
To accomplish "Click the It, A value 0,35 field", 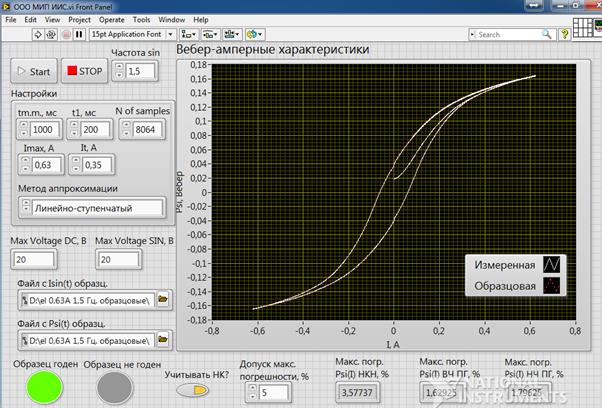I will pos(97,165).
